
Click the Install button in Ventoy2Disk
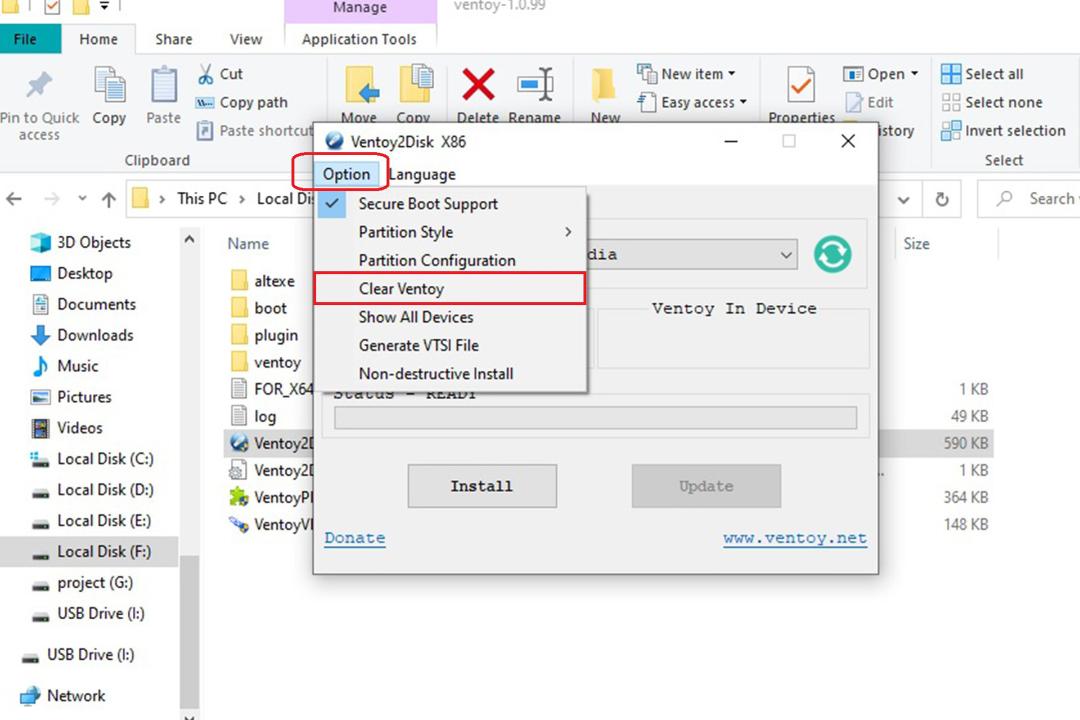pos(482,486)
